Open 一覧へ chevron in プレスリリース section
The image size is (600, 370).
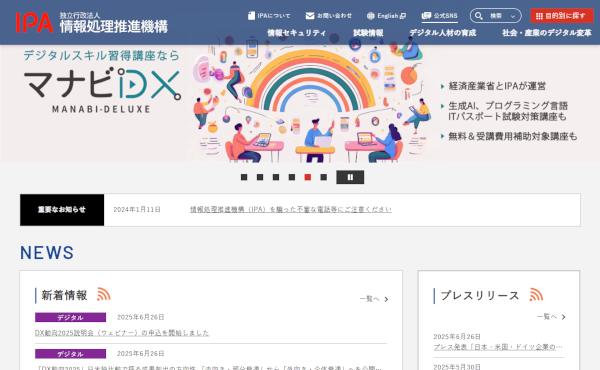[563, 317]
